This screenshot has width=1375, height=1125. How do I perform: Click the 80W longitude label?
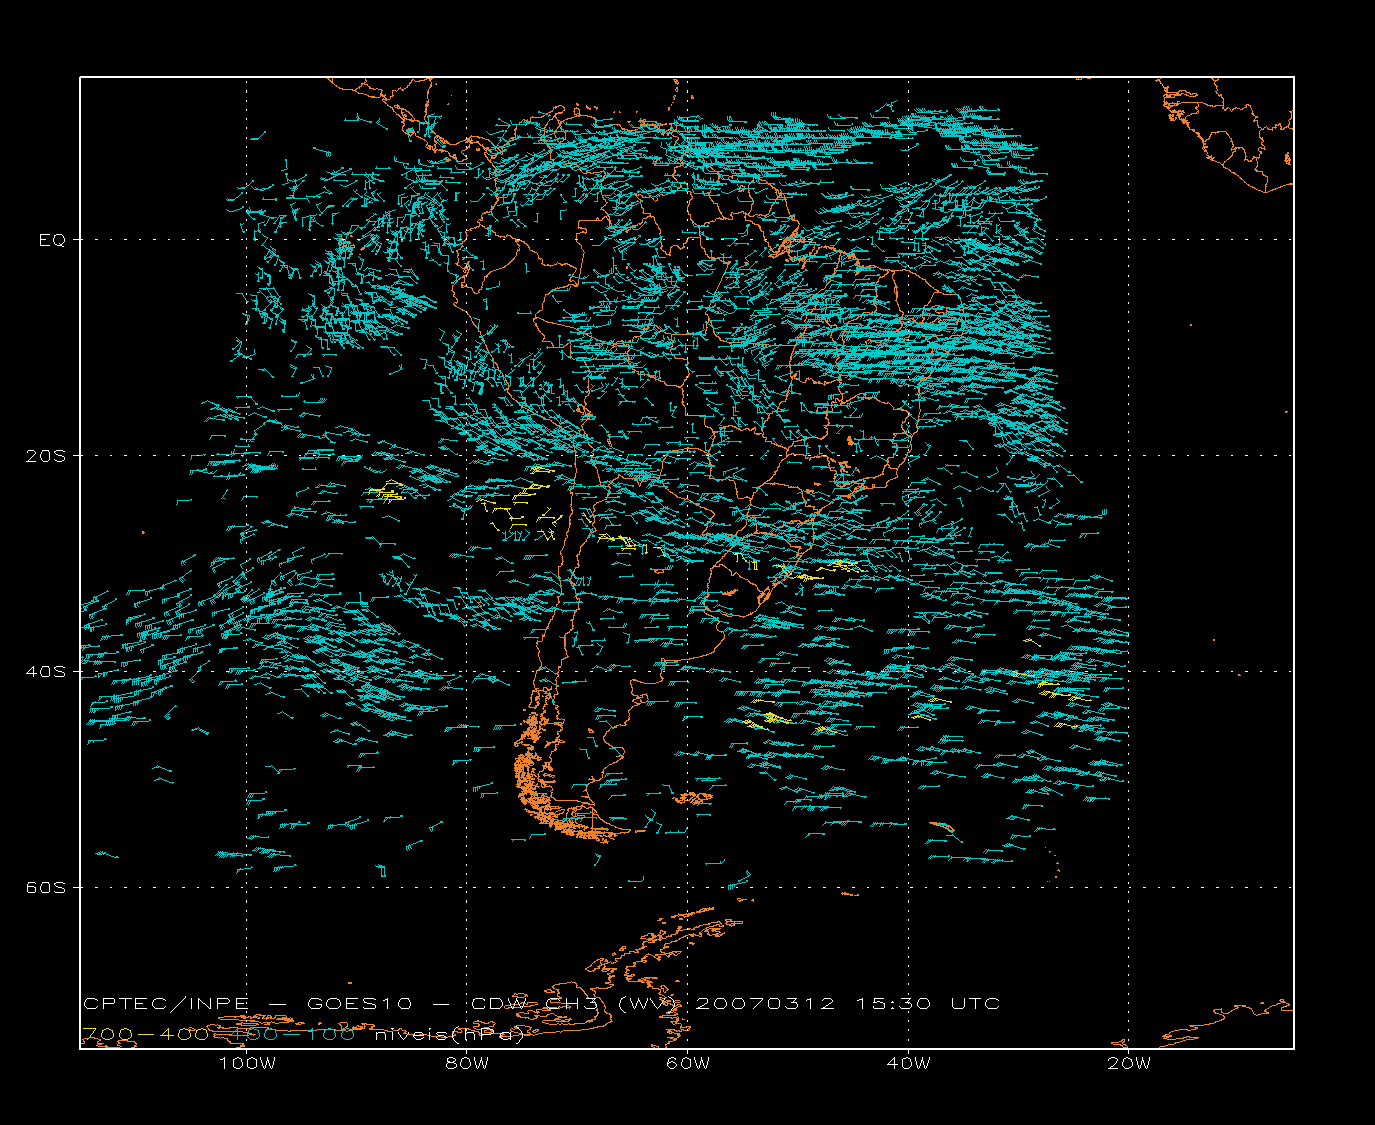pyautogui.click(x=467, y=1063)
